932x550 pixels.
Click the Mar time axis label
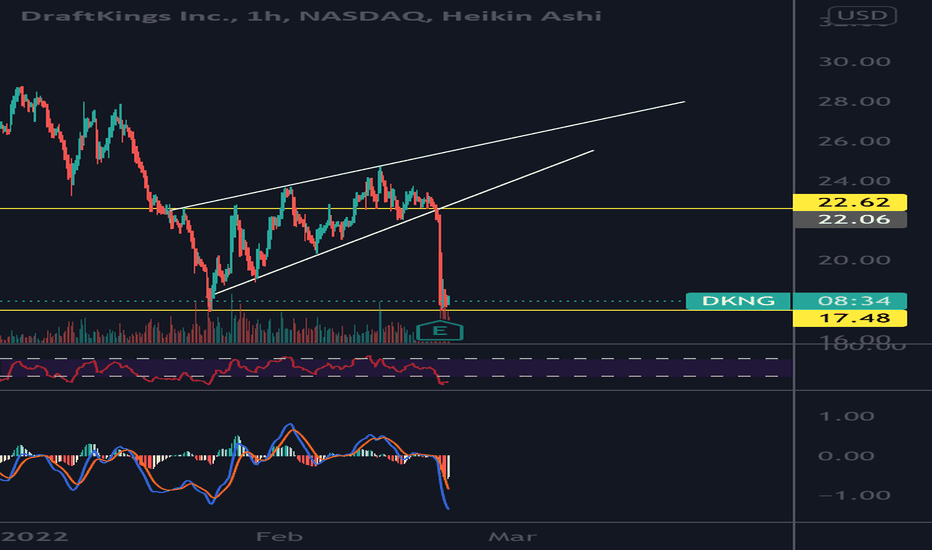(x=512, y=537)
